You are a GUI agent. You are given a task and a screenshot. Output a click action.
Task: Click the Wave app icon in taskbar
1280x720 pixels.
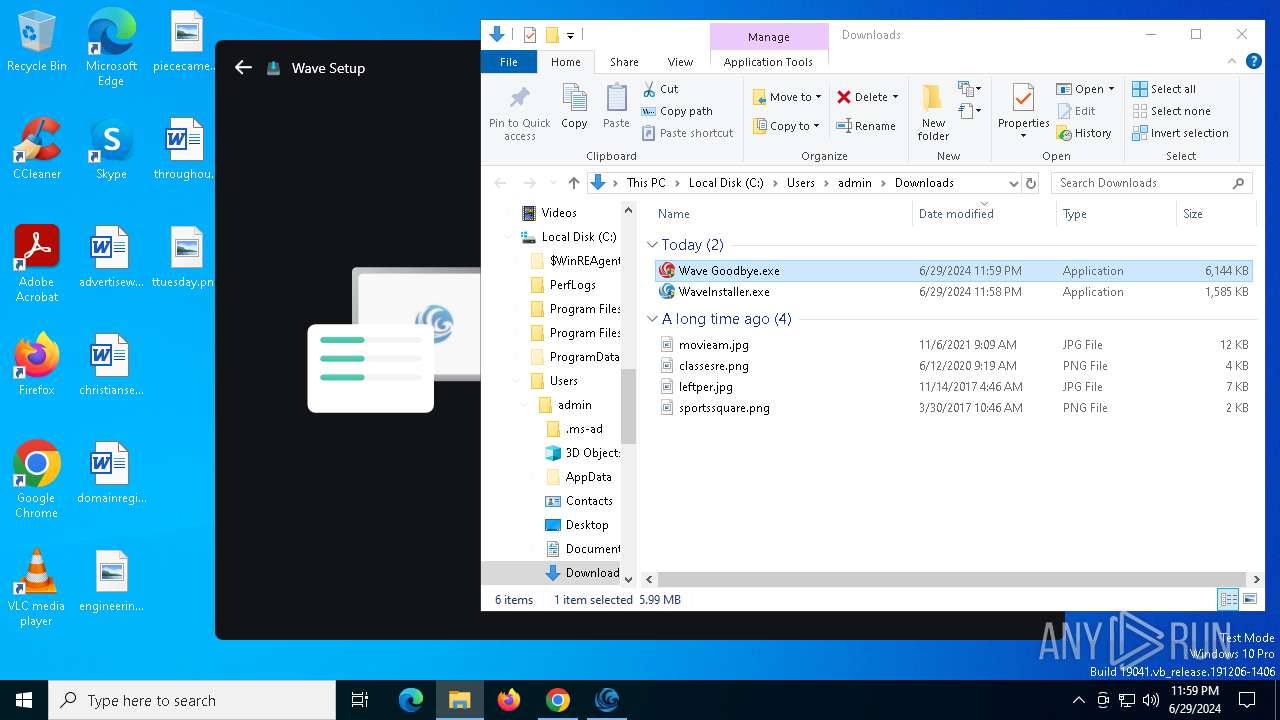click(x=607, y=700)
